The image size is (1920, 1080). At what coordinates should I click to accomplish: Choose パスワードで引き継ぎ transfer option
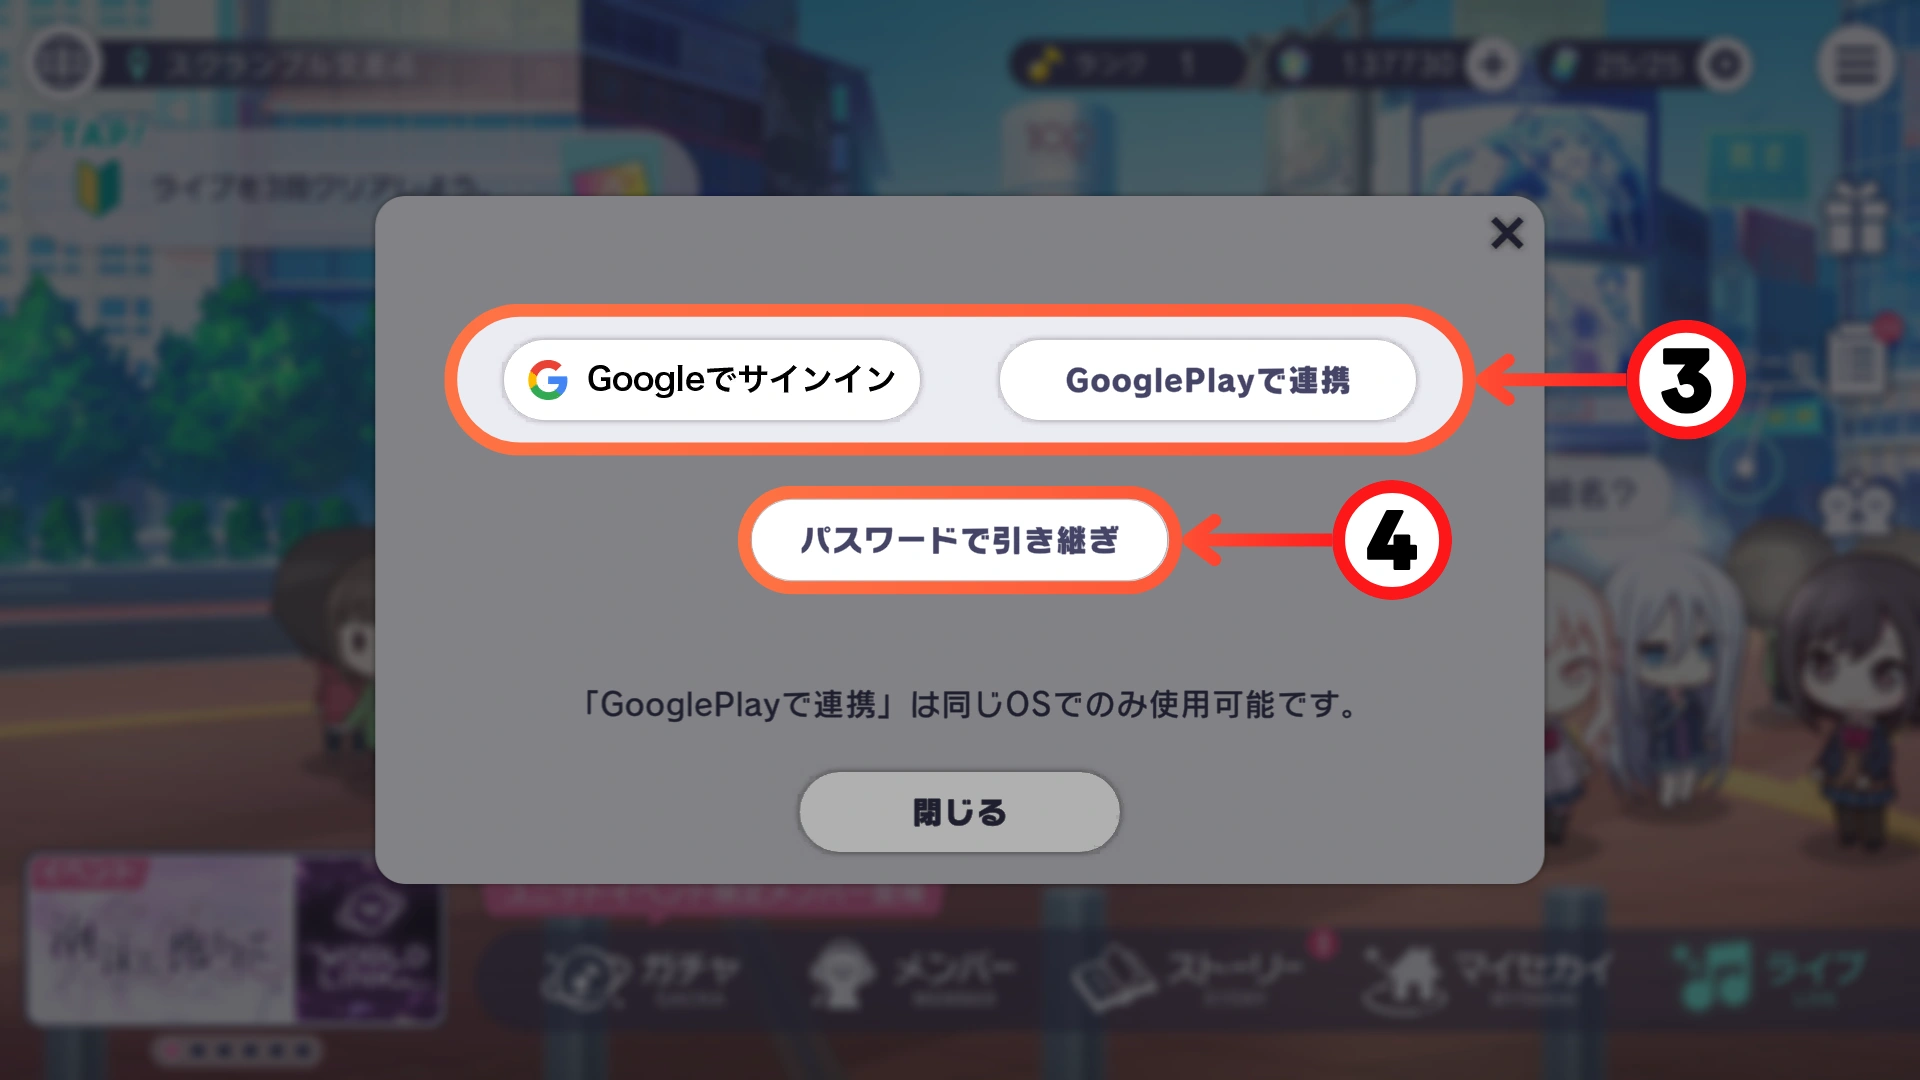[x=959, y=540]
